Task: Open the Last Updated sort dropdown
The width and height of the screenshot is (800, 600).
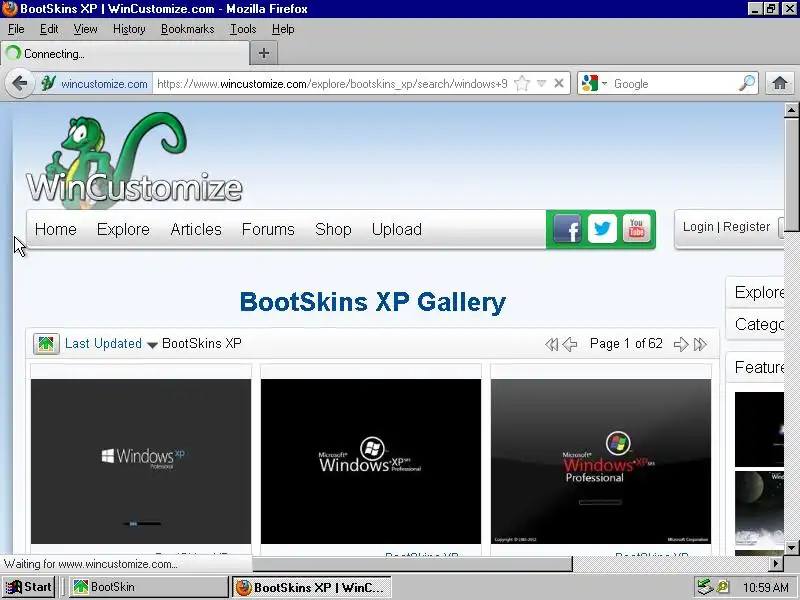Action: [x=111, y=343]
